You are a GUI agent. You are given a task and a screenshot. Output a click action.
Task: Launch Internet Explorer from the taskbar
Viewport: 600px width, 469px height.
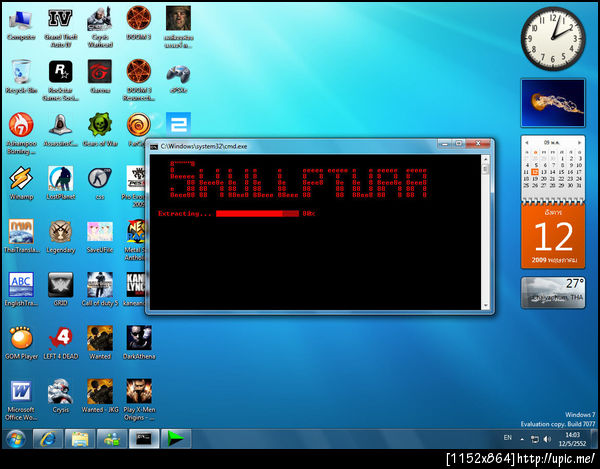click(48, 439)
